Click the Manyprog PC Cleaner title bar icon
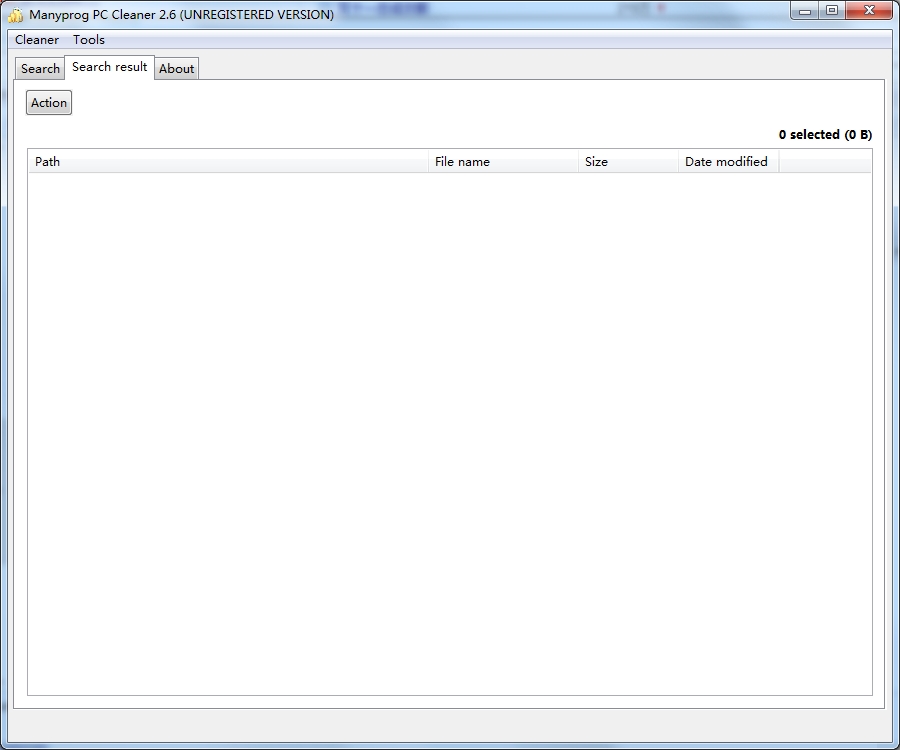This screenshot has width=900, height=750. 15,14
